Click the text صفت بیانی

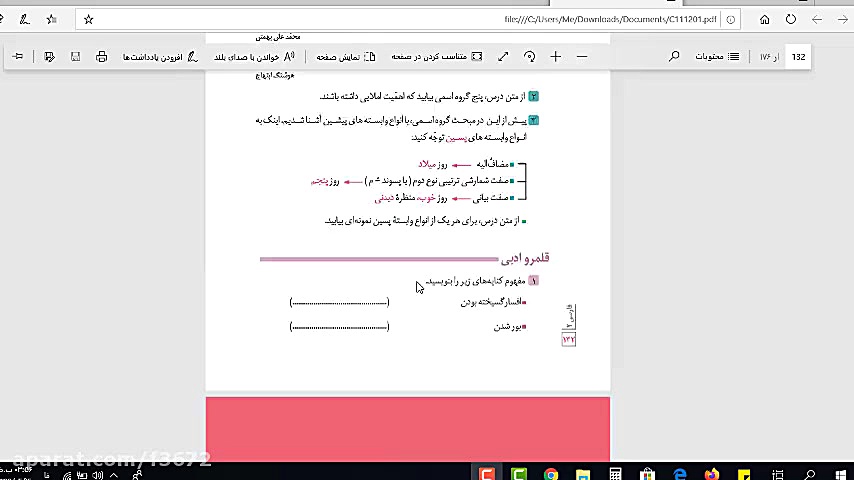point(490,198)
